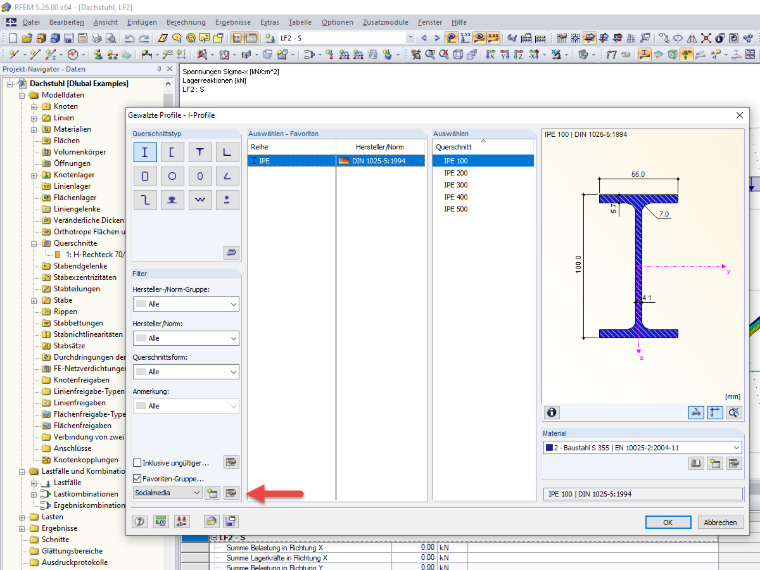Sort by the Querschnitt column header
This screenshot has height=570, width=760.
pos(484,147)
